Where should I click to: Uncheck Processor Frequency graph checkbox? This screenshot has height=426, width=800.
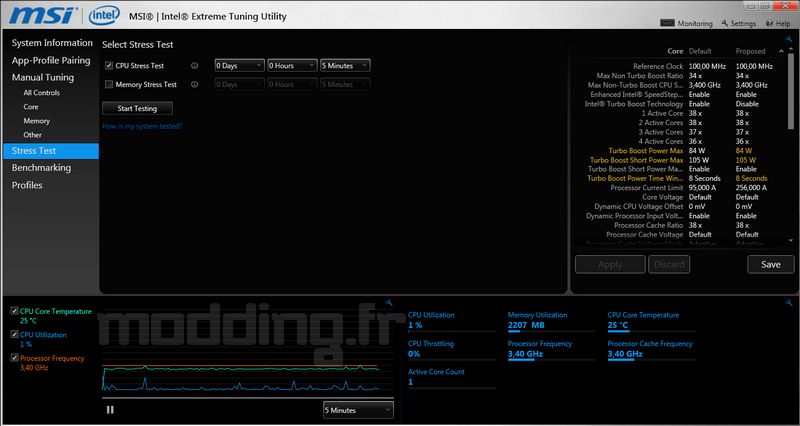click(x=15, y=358)
